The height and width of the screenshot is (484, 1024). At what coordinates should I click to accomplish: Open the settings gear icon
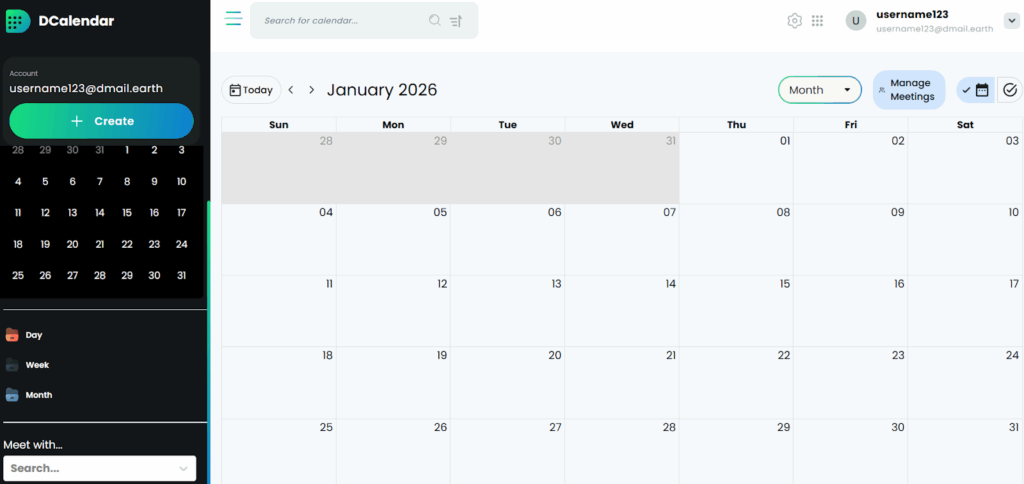pos(795,21)
